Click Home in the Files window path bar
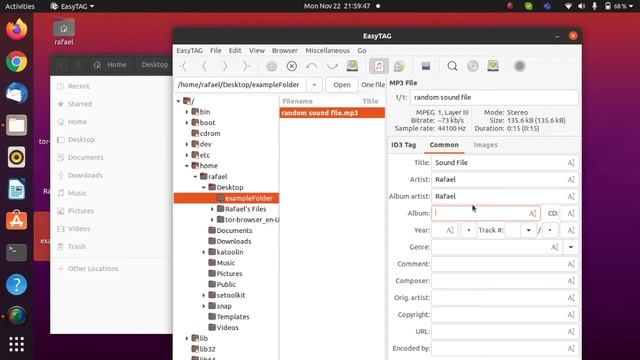The height and width of the screenshot is (360, 640). pyautogui.click(x=110, y=65)
